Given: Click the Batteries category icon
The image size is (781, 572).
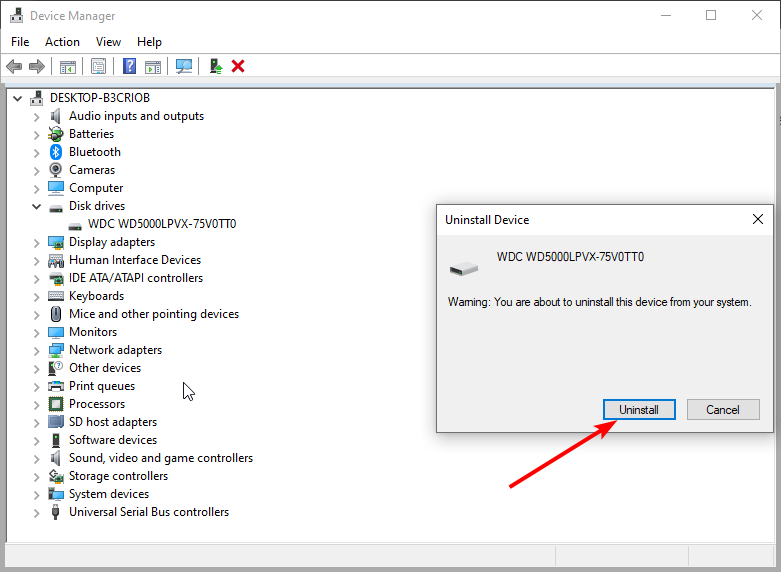Looking at the screenshot, I should [56, 134].
